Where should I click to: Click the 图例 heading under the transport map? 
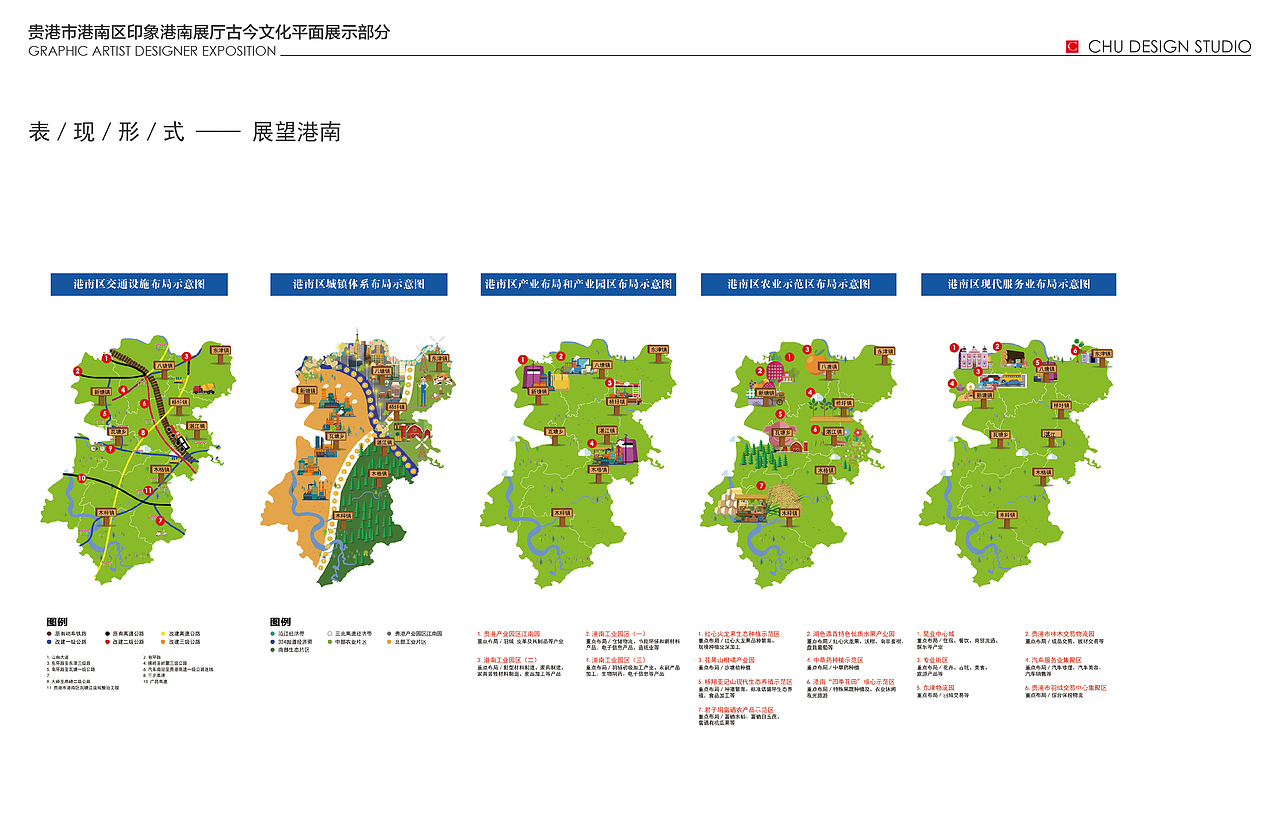(x=57, y=622)
